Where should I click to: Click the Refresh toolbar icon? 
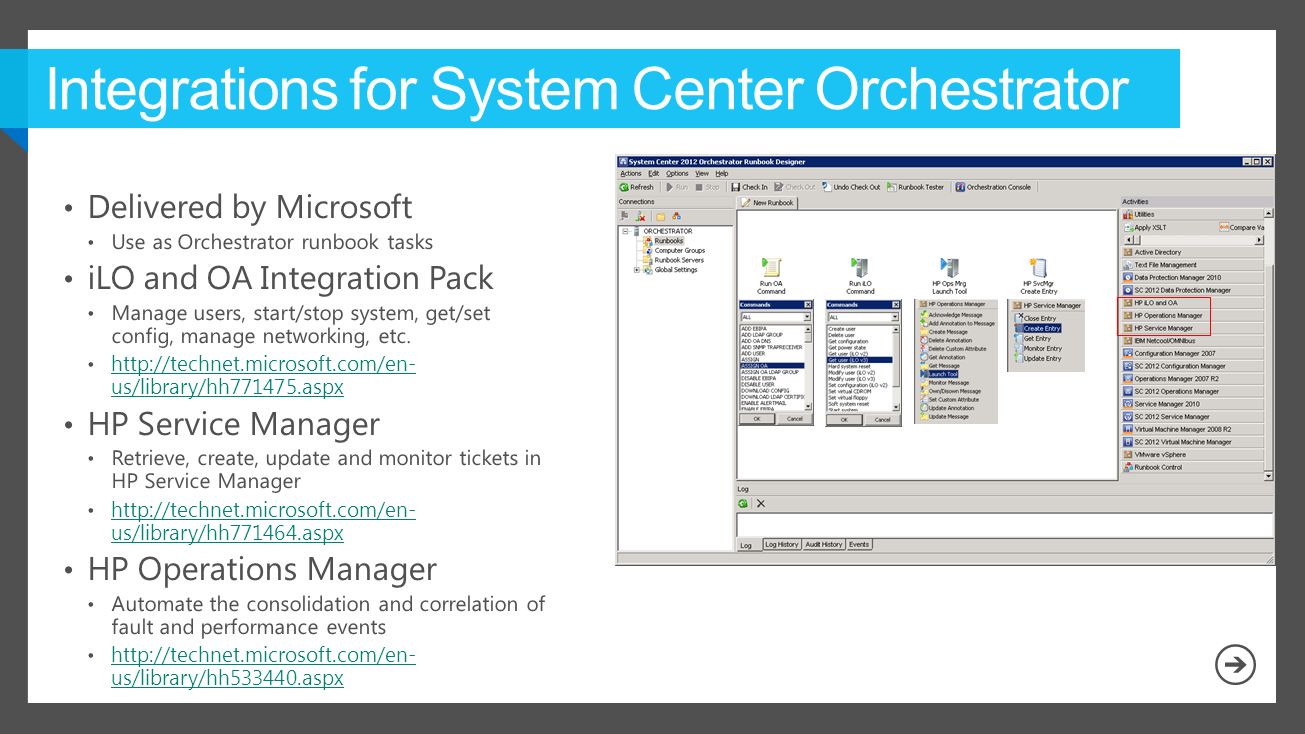click(x=624, y=187)
